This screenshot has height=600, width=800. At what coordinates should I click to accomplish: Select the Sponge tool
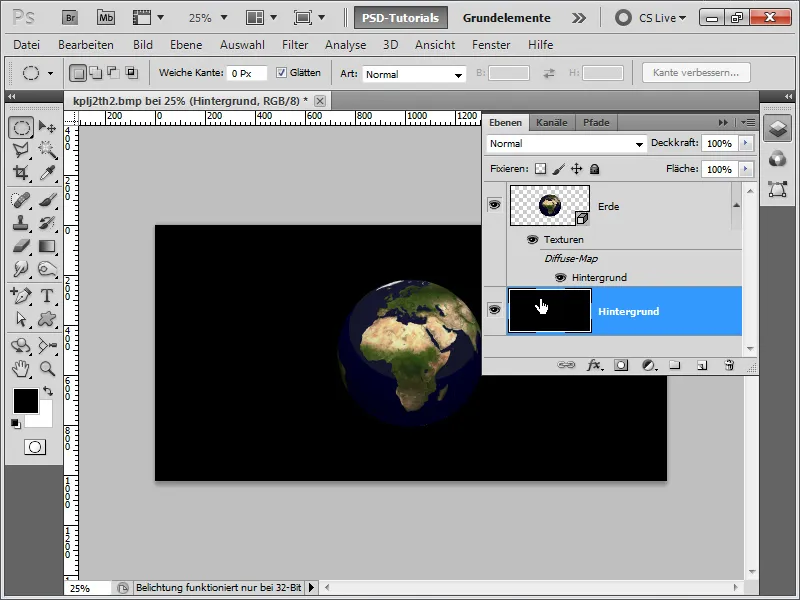point(47,269)
